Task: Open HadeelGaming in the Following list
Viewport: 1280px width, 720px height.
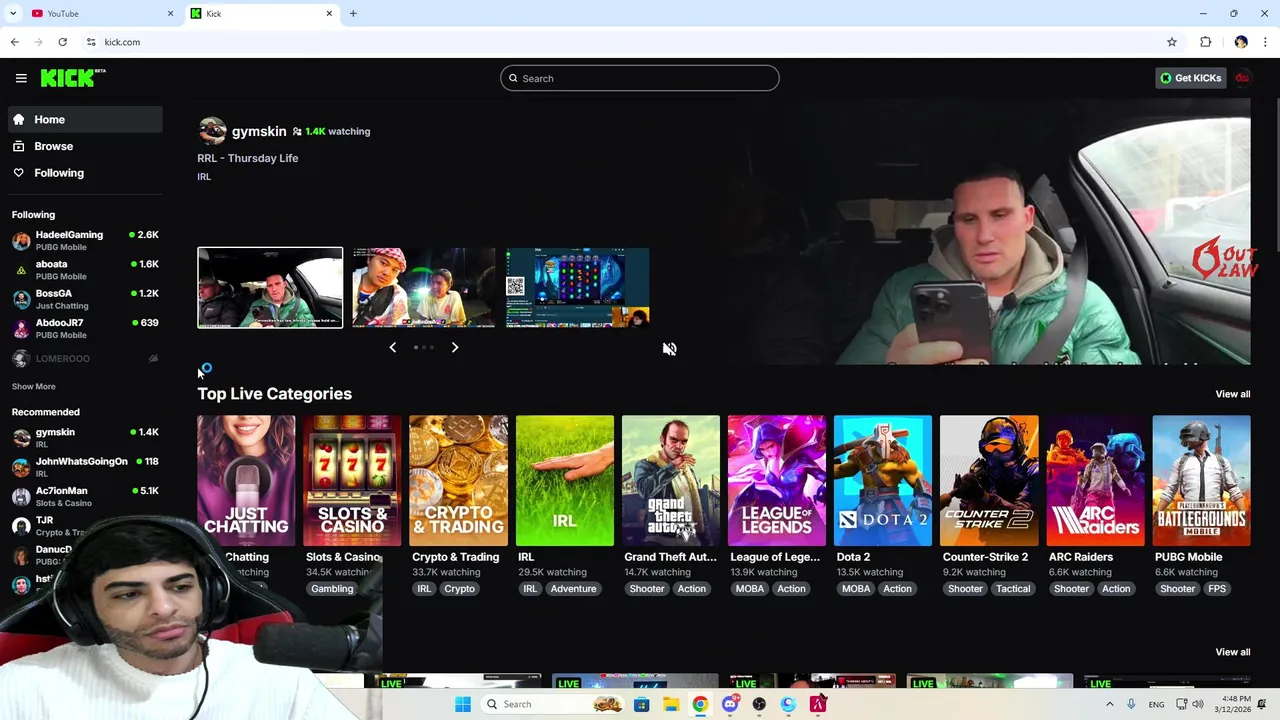Action: tap(85, 240)
